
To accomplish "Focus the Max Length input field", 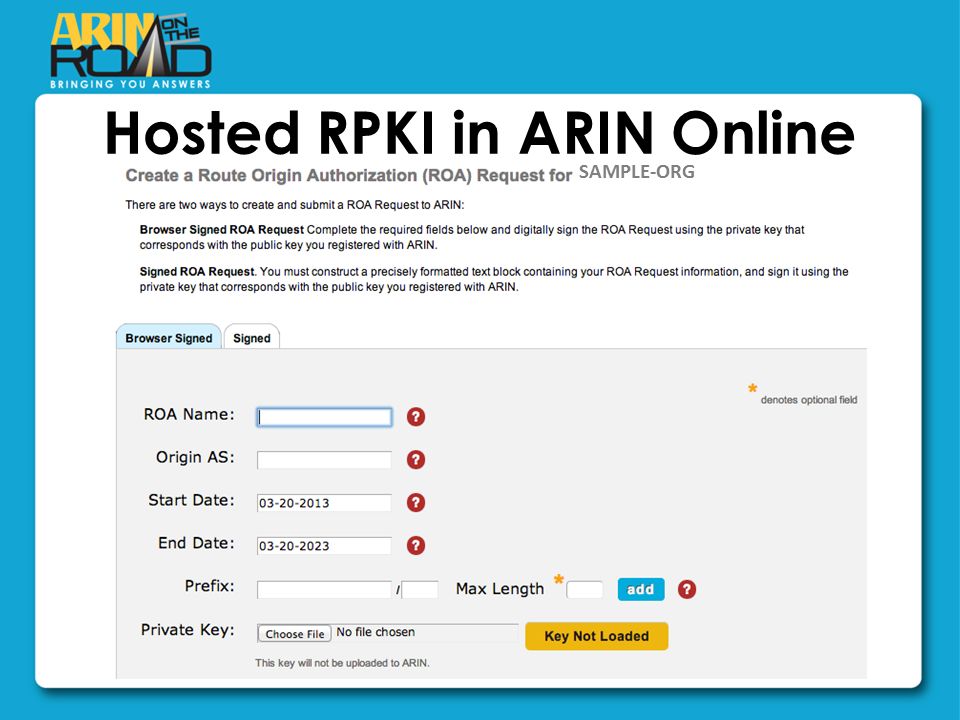I will tap(585, 590).
